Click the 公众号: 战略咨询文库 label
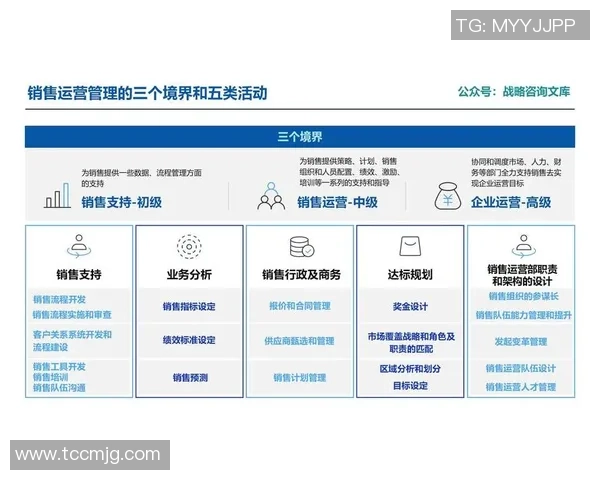 [514, 92]
